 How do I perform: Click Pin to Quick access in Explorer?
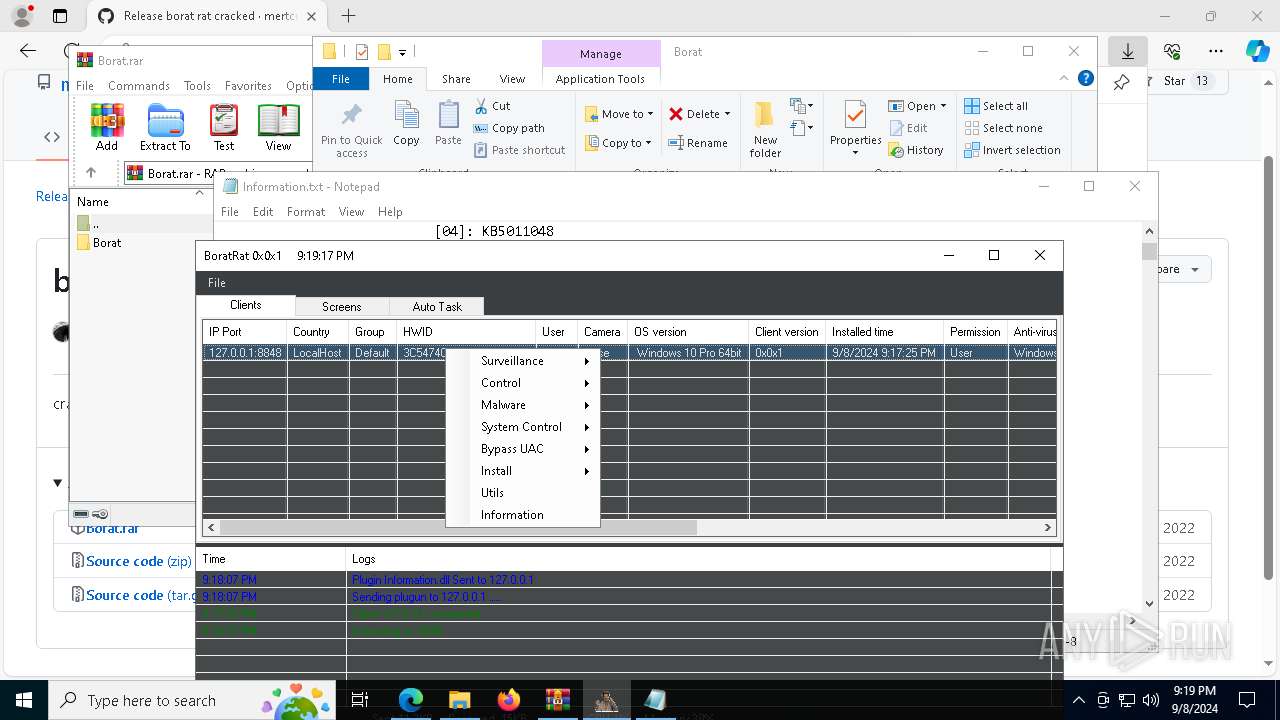pos(352,129)
